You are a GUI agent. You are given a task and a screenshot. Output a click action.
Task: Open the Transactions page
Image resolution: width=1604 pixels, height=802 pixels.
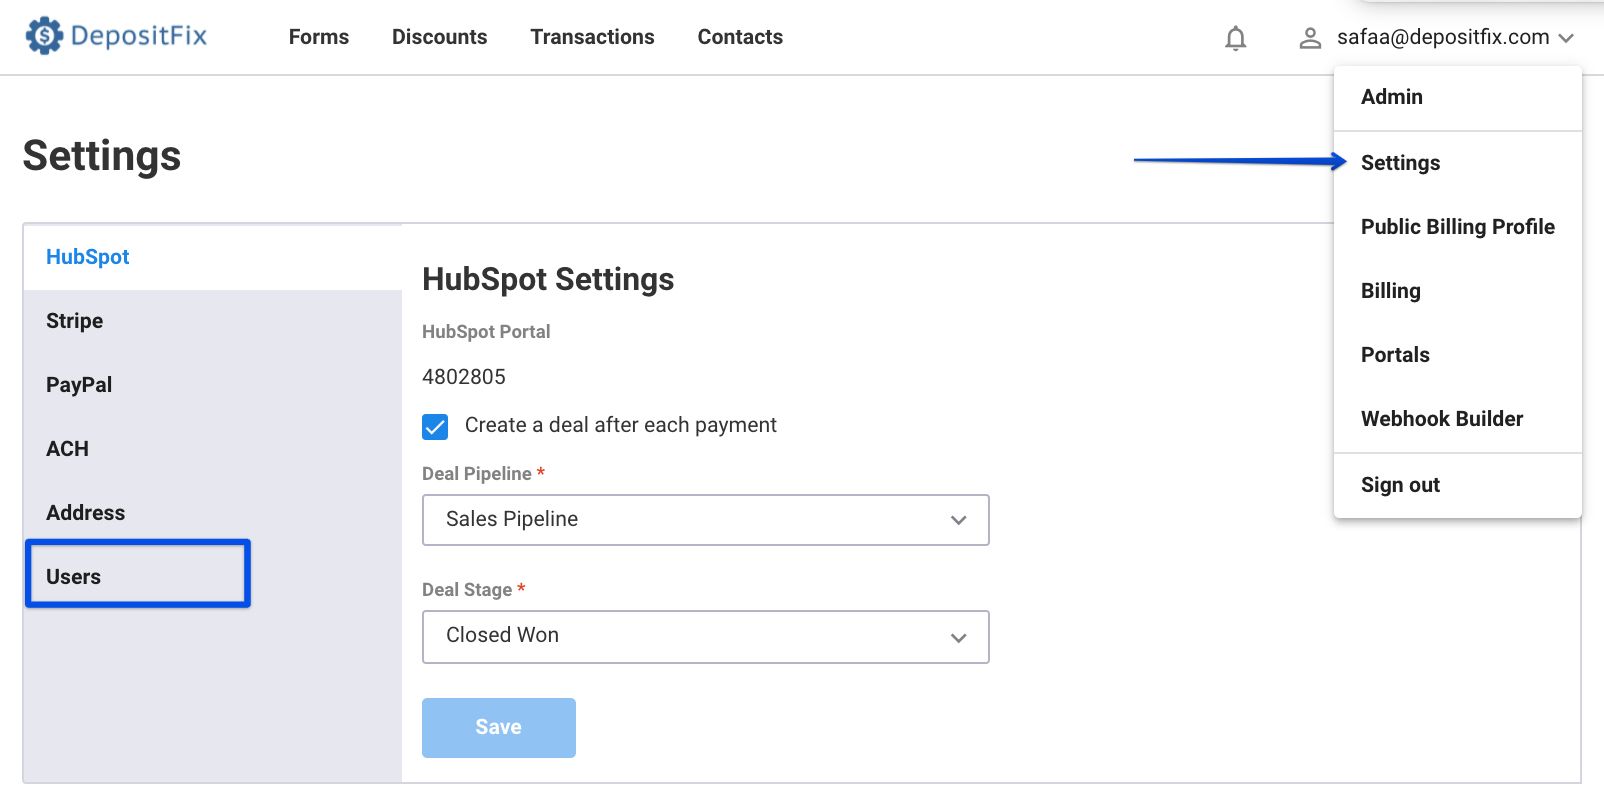pyautogui.click(x=593, y=37)
